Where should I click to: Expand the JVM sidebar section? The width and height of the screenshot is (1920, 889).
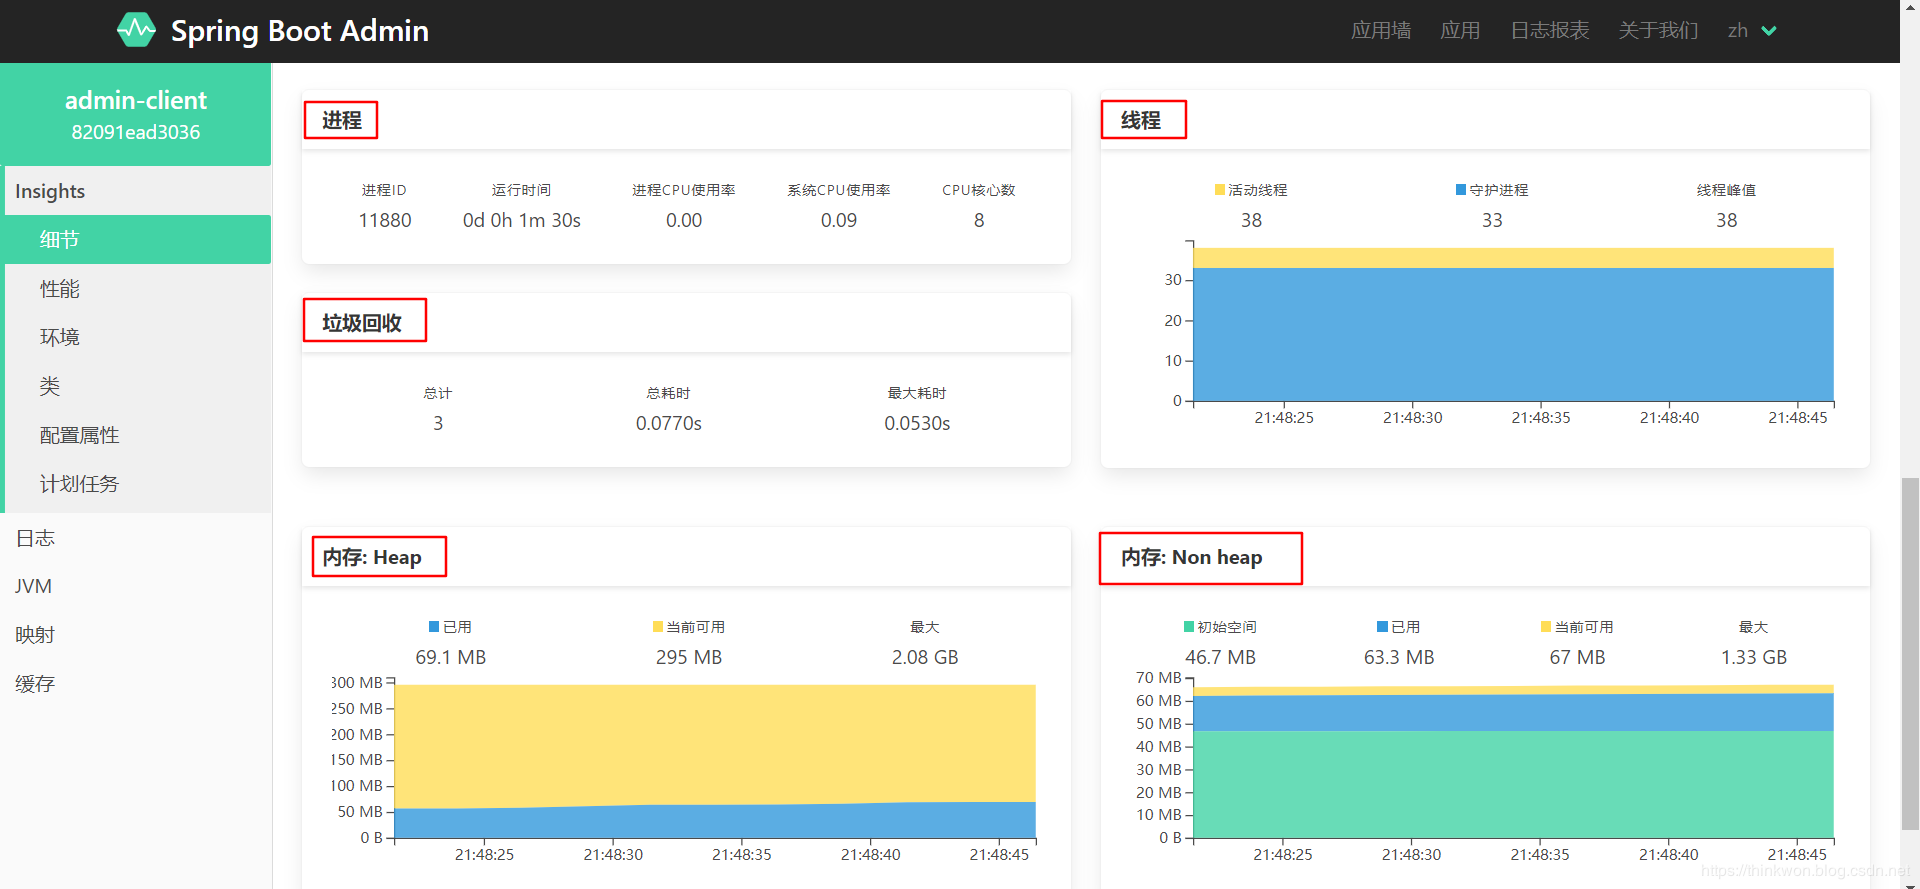point(34,587)
